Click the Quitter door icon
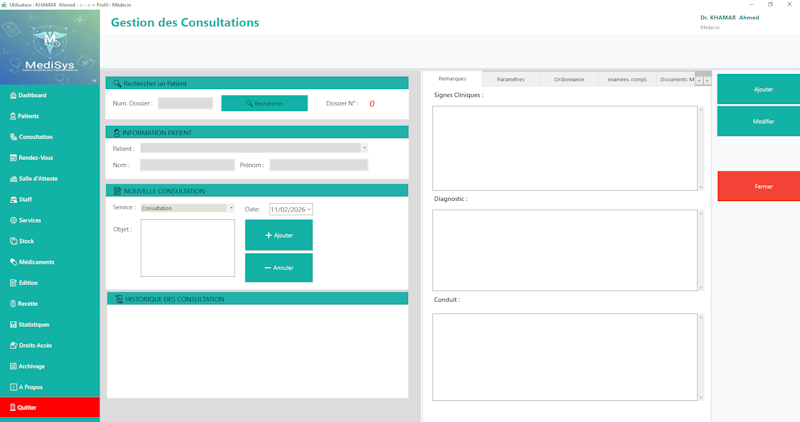 click(13, 407)
